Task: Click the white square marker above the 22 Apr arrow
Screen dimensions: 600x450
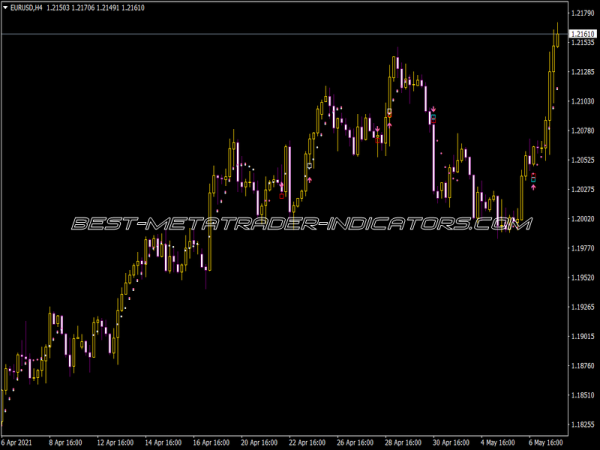Action: point(310,164)
